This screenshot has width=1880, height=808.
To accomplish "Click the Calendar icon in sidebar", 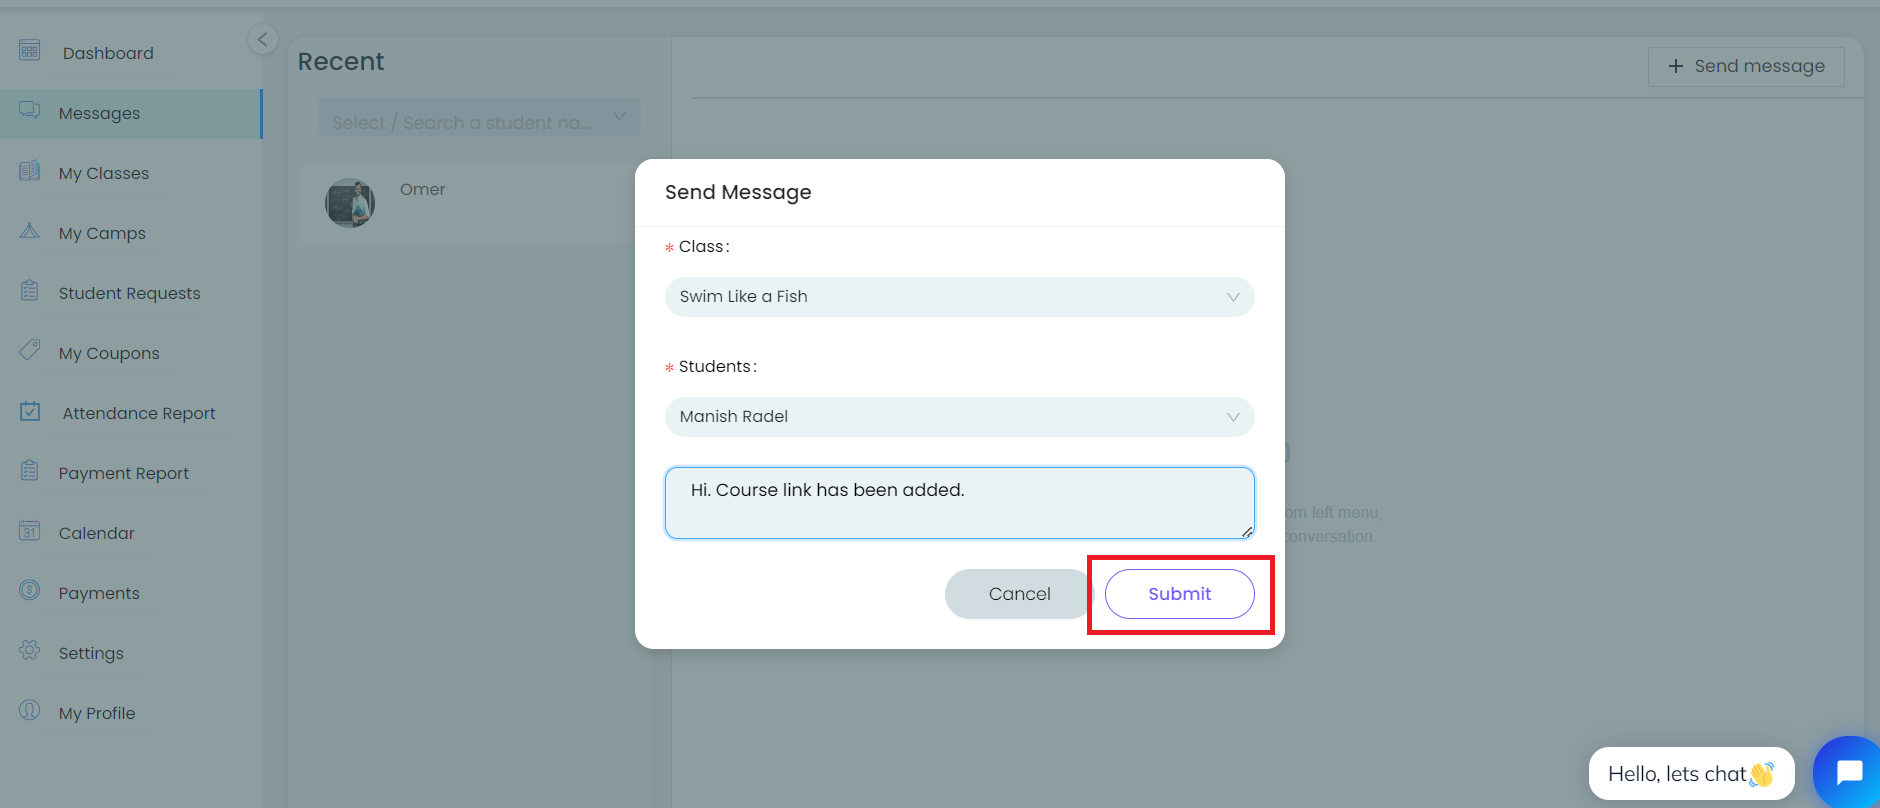I will [30, 531].
